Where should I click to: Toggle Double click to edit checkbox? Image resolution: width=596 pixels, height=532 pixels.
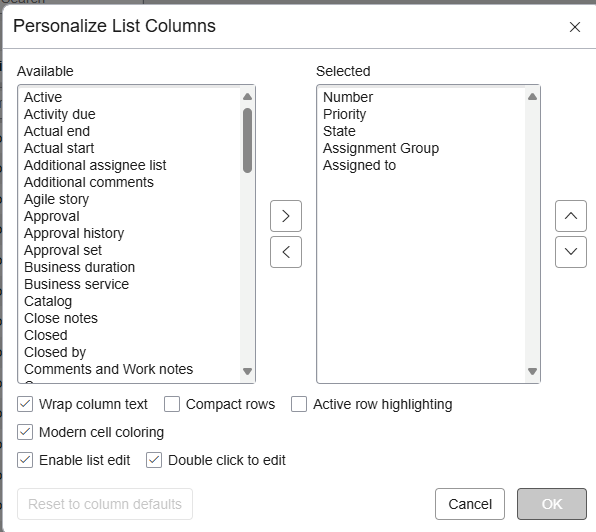[x=154, y=460]
